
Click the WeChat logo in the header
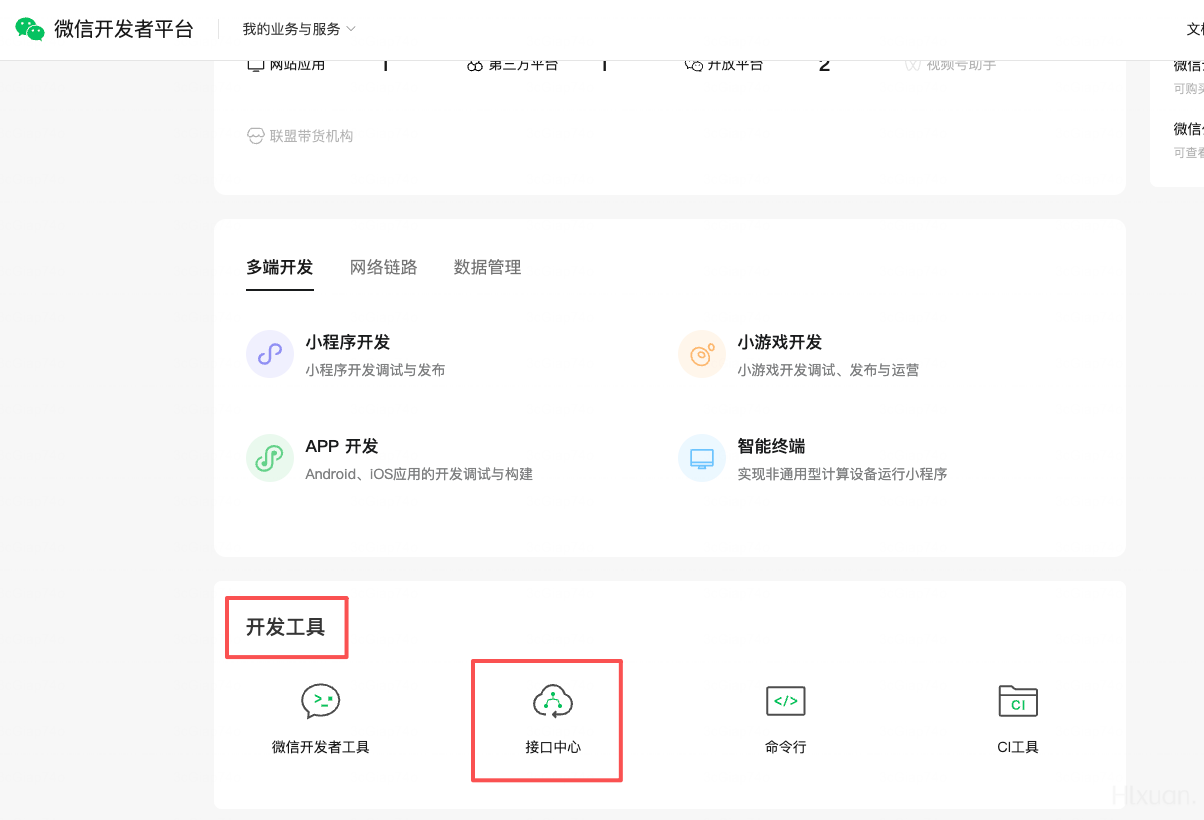coord(30,29)
